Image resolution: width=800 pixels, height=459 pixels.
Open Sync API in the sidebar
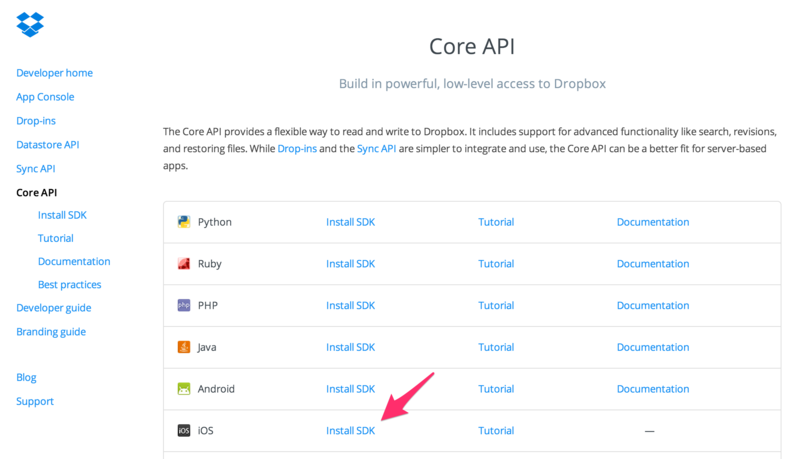36,169
